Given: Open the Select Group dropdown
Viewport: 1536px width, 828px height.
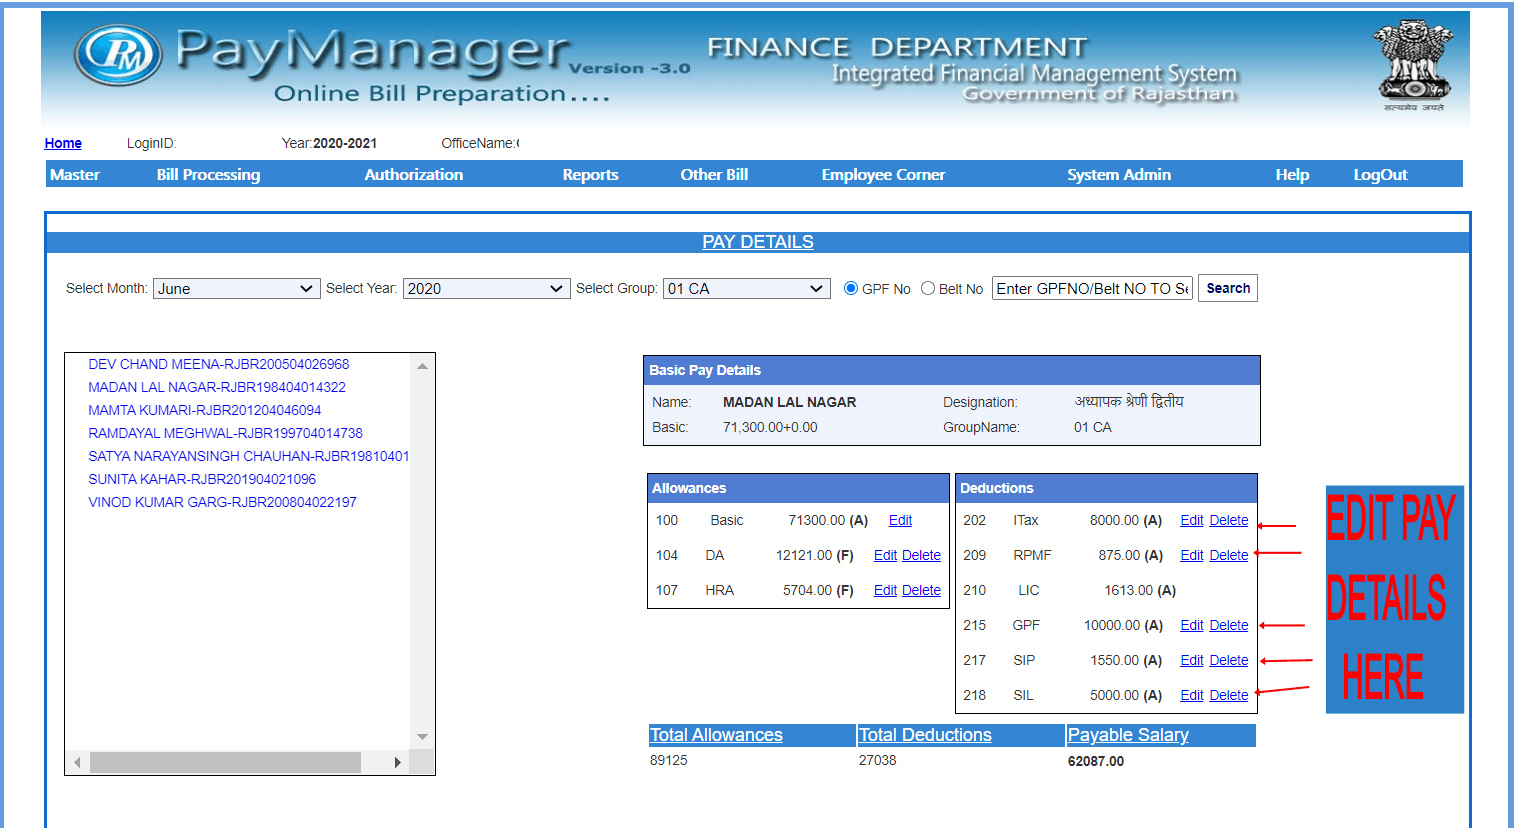Looking at the screenshot, I should 746,288.
